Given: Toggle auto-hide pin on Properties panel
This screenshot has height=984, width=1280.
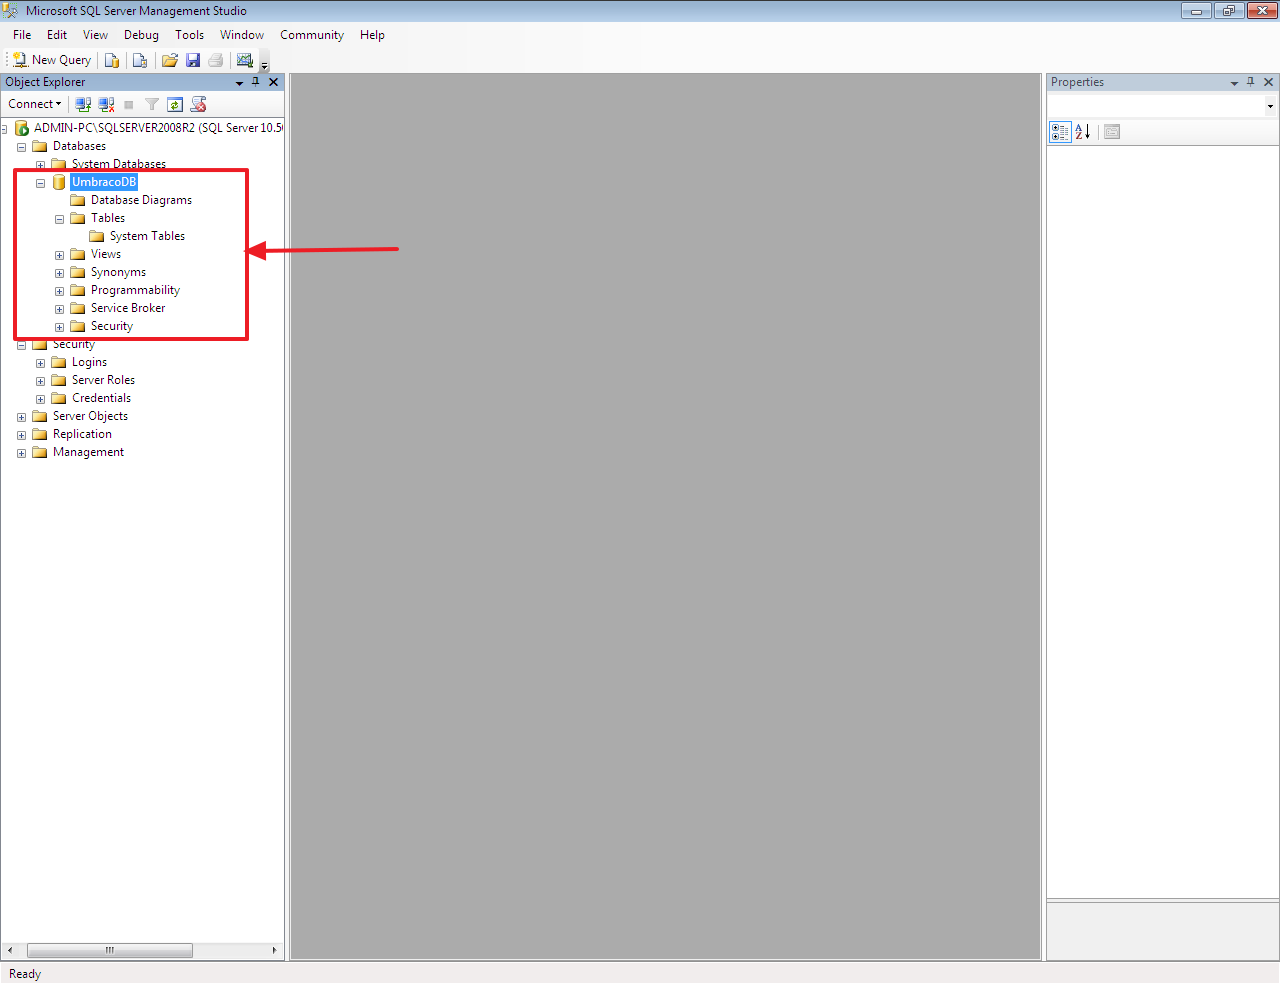Looking at the screenshot, I should pyautogui.click(x=1251, y=82).
